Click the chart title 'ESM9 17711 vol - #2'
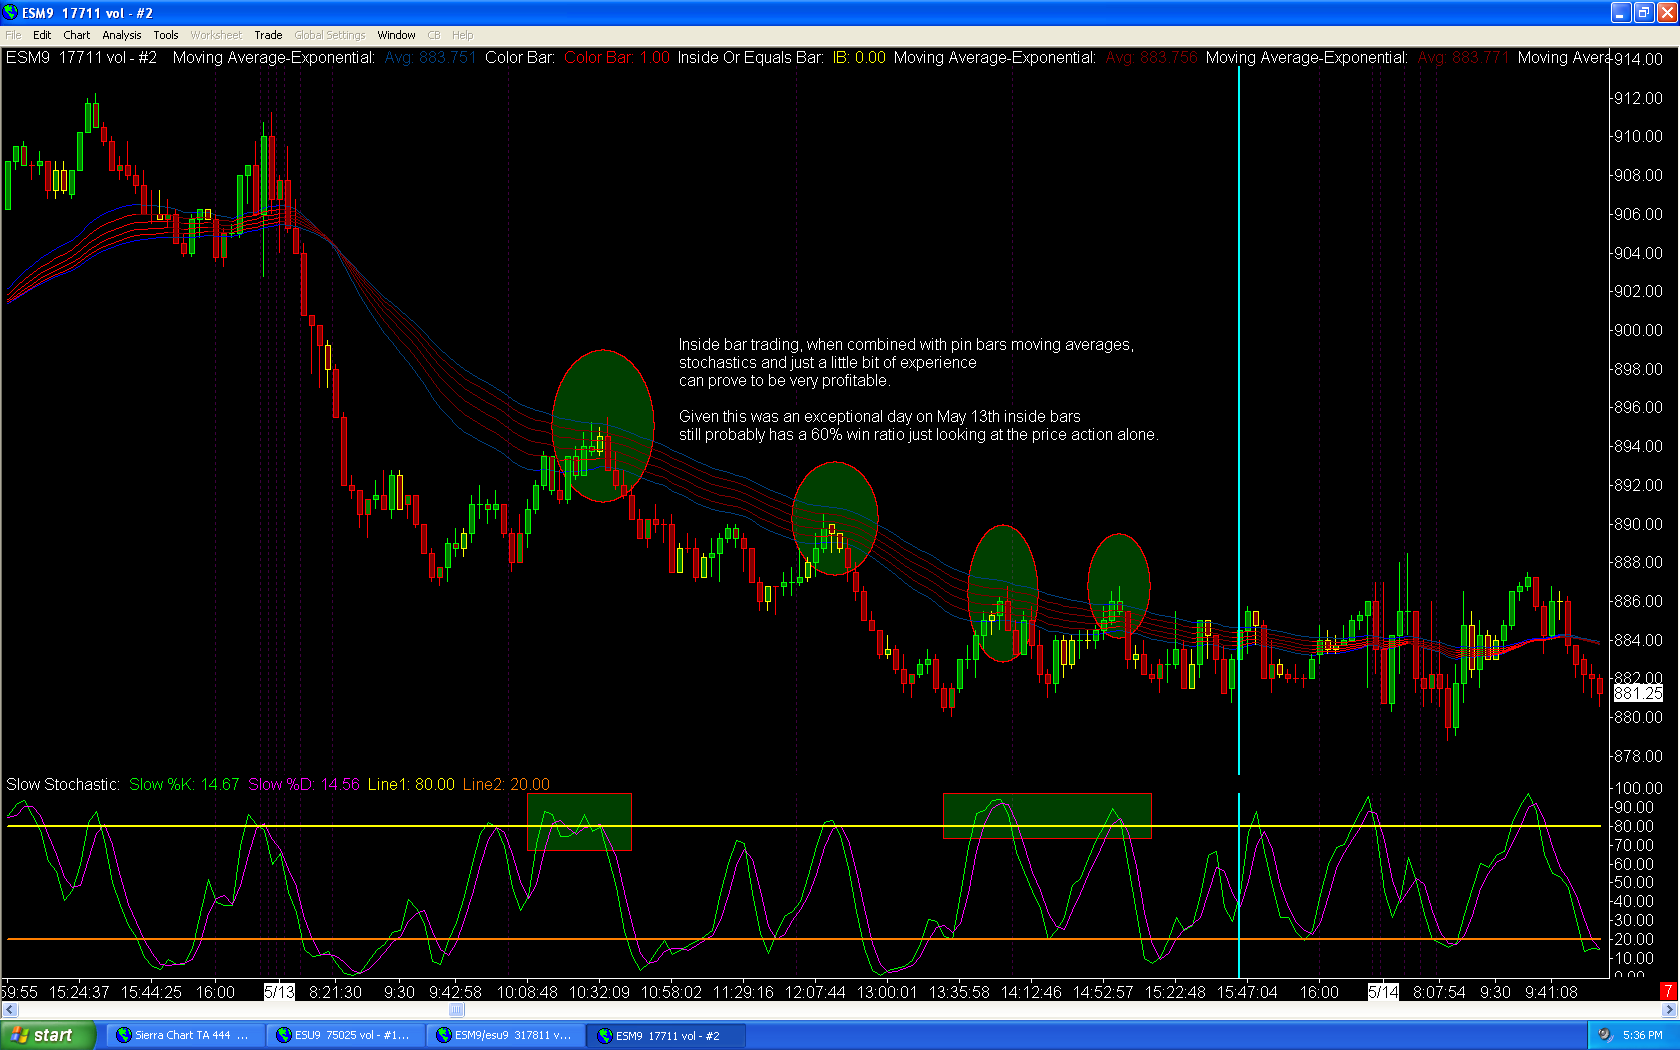This screenshot has width=1680, height=1050. click(82, 58)
